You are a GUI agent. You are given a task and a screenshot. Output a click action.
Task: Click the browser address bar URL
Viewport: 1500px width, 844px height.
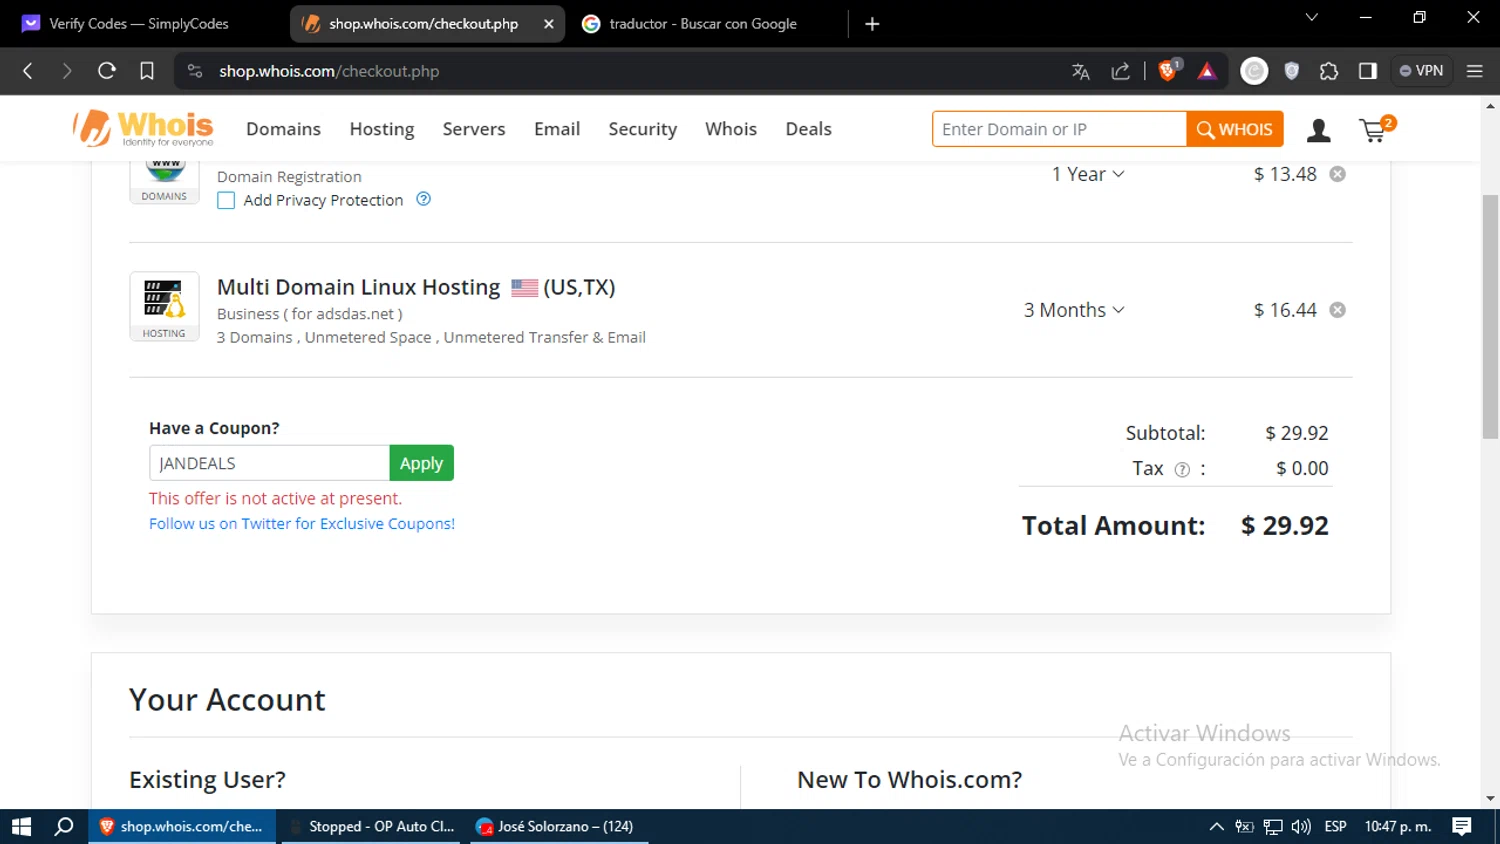click(x=329, y=71)
